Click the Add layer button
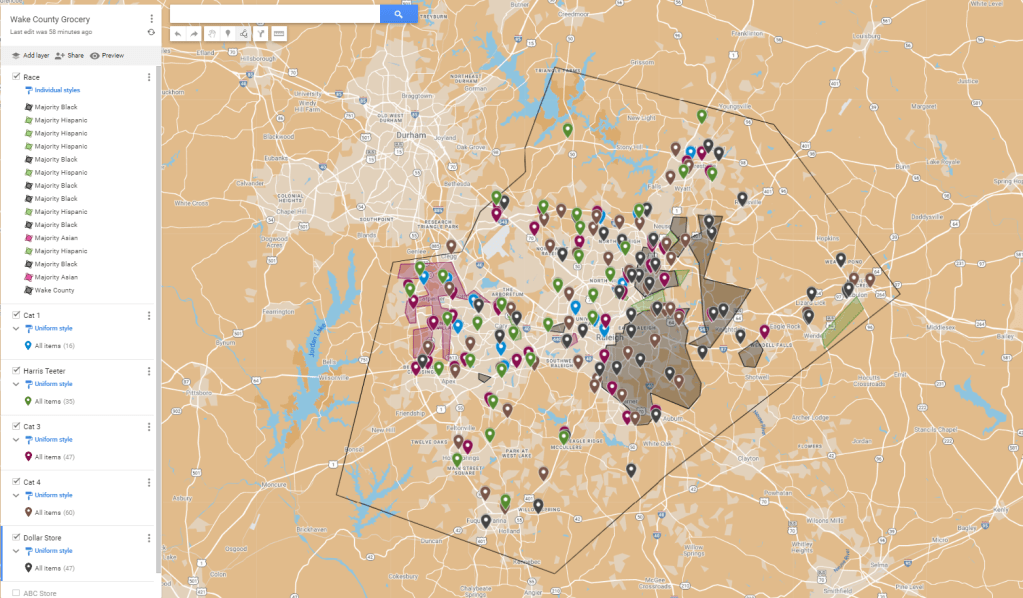This screenshot has width=1023, height=598. pos(30,56)
